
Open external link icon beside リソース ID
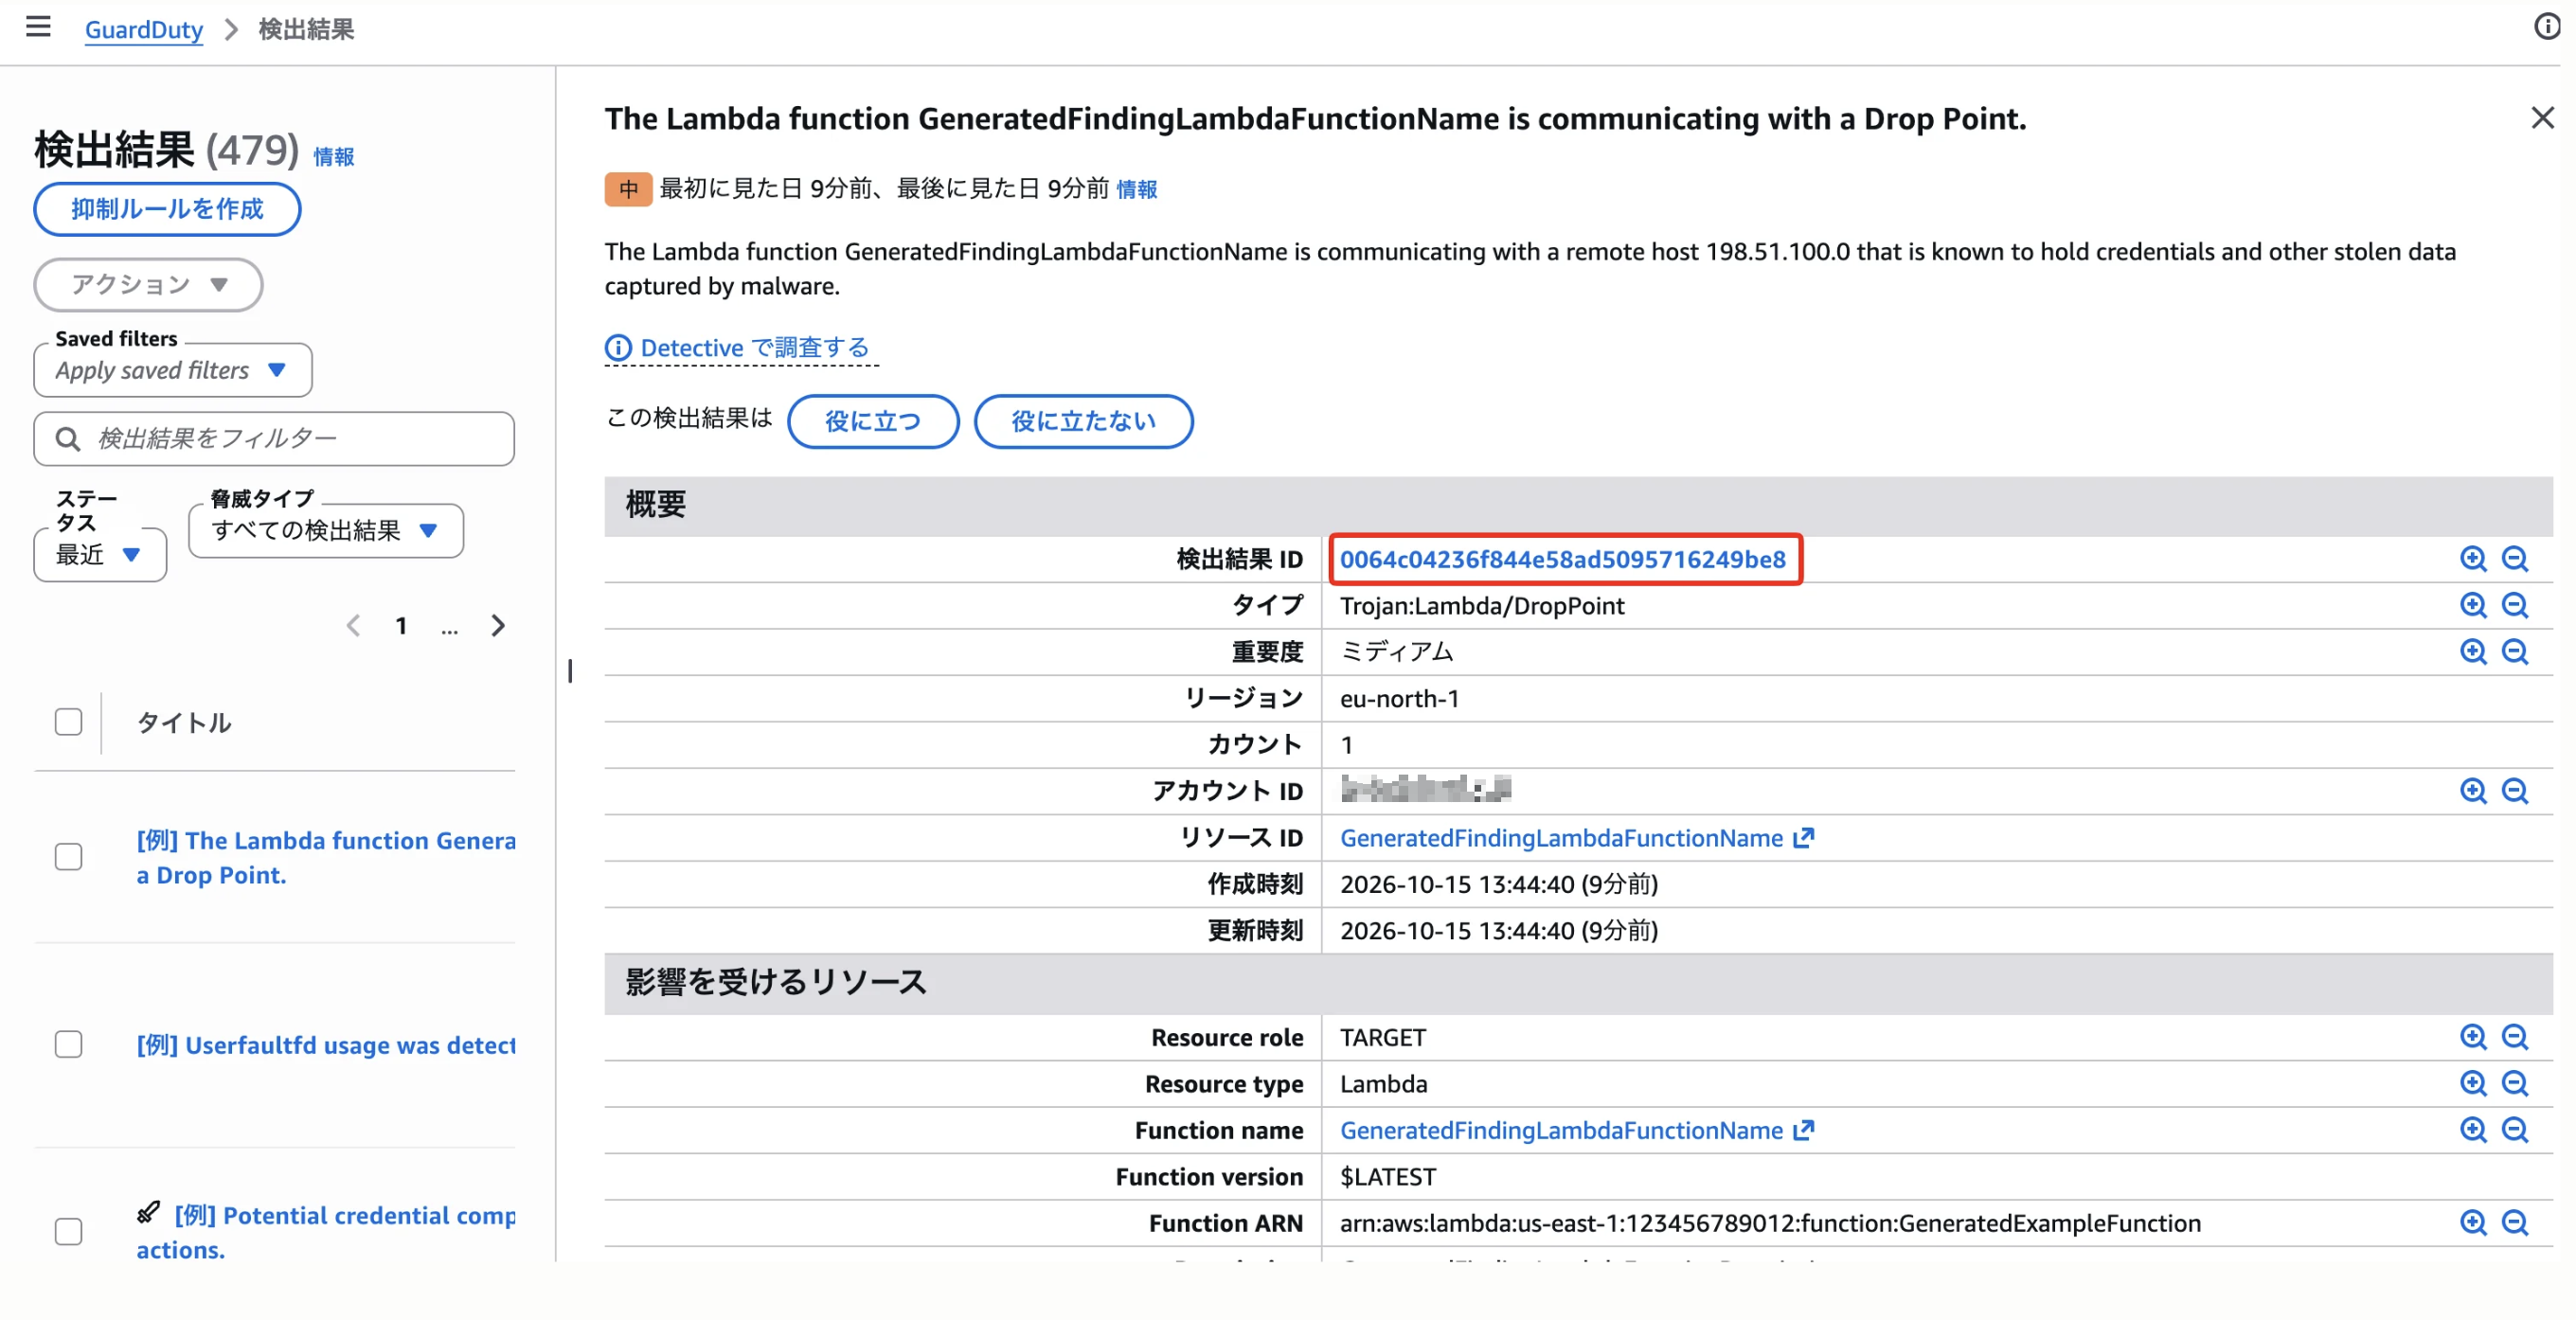click(x=1804, y=838)
